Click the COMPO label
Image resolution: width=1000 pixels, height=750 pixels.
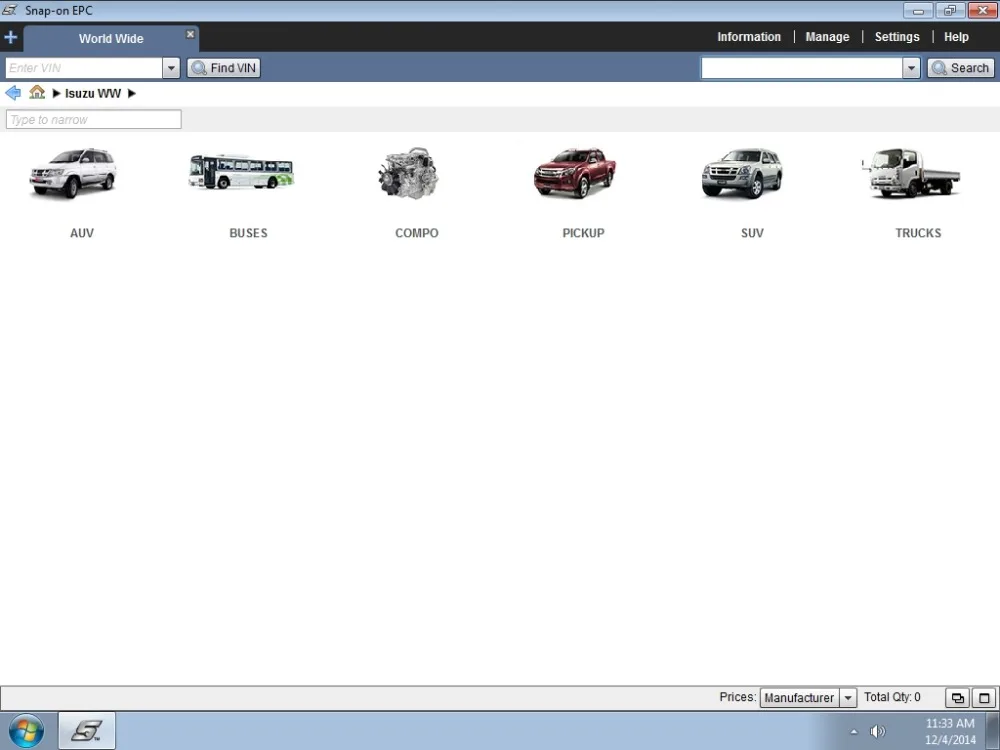pos(416,233)
